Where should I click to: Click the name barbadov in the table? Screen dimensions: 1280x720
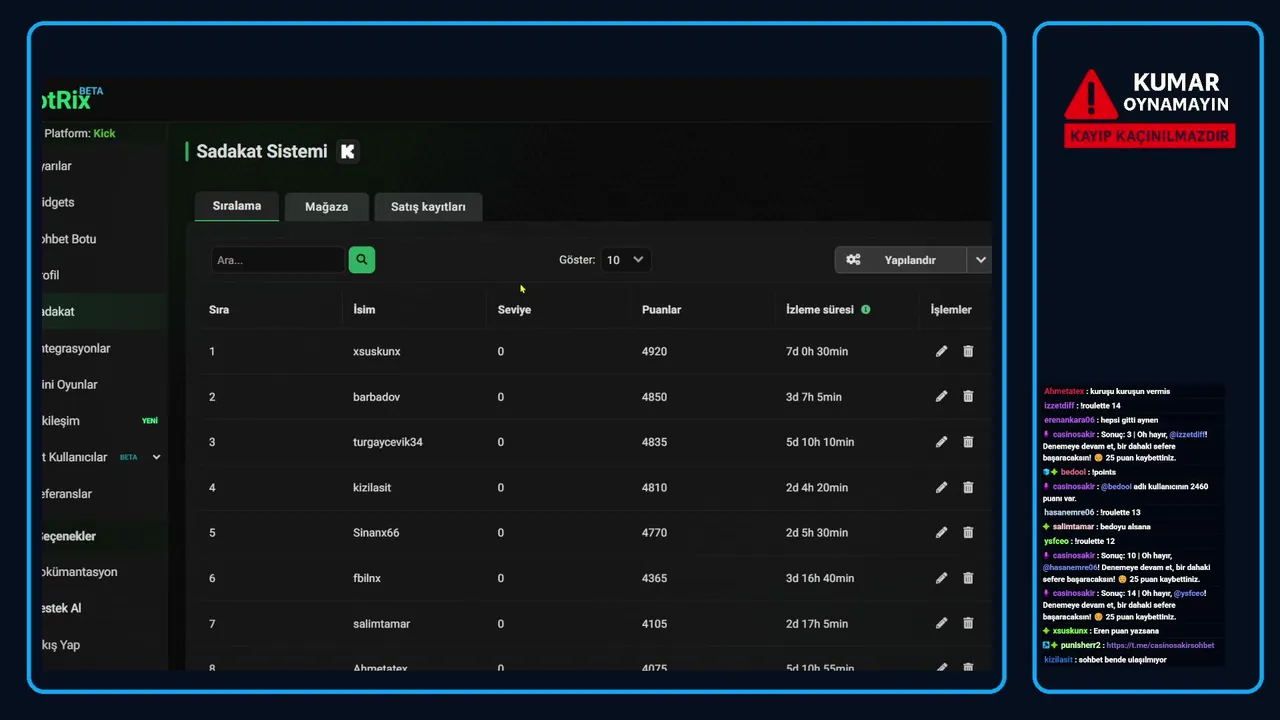[377, 397]
